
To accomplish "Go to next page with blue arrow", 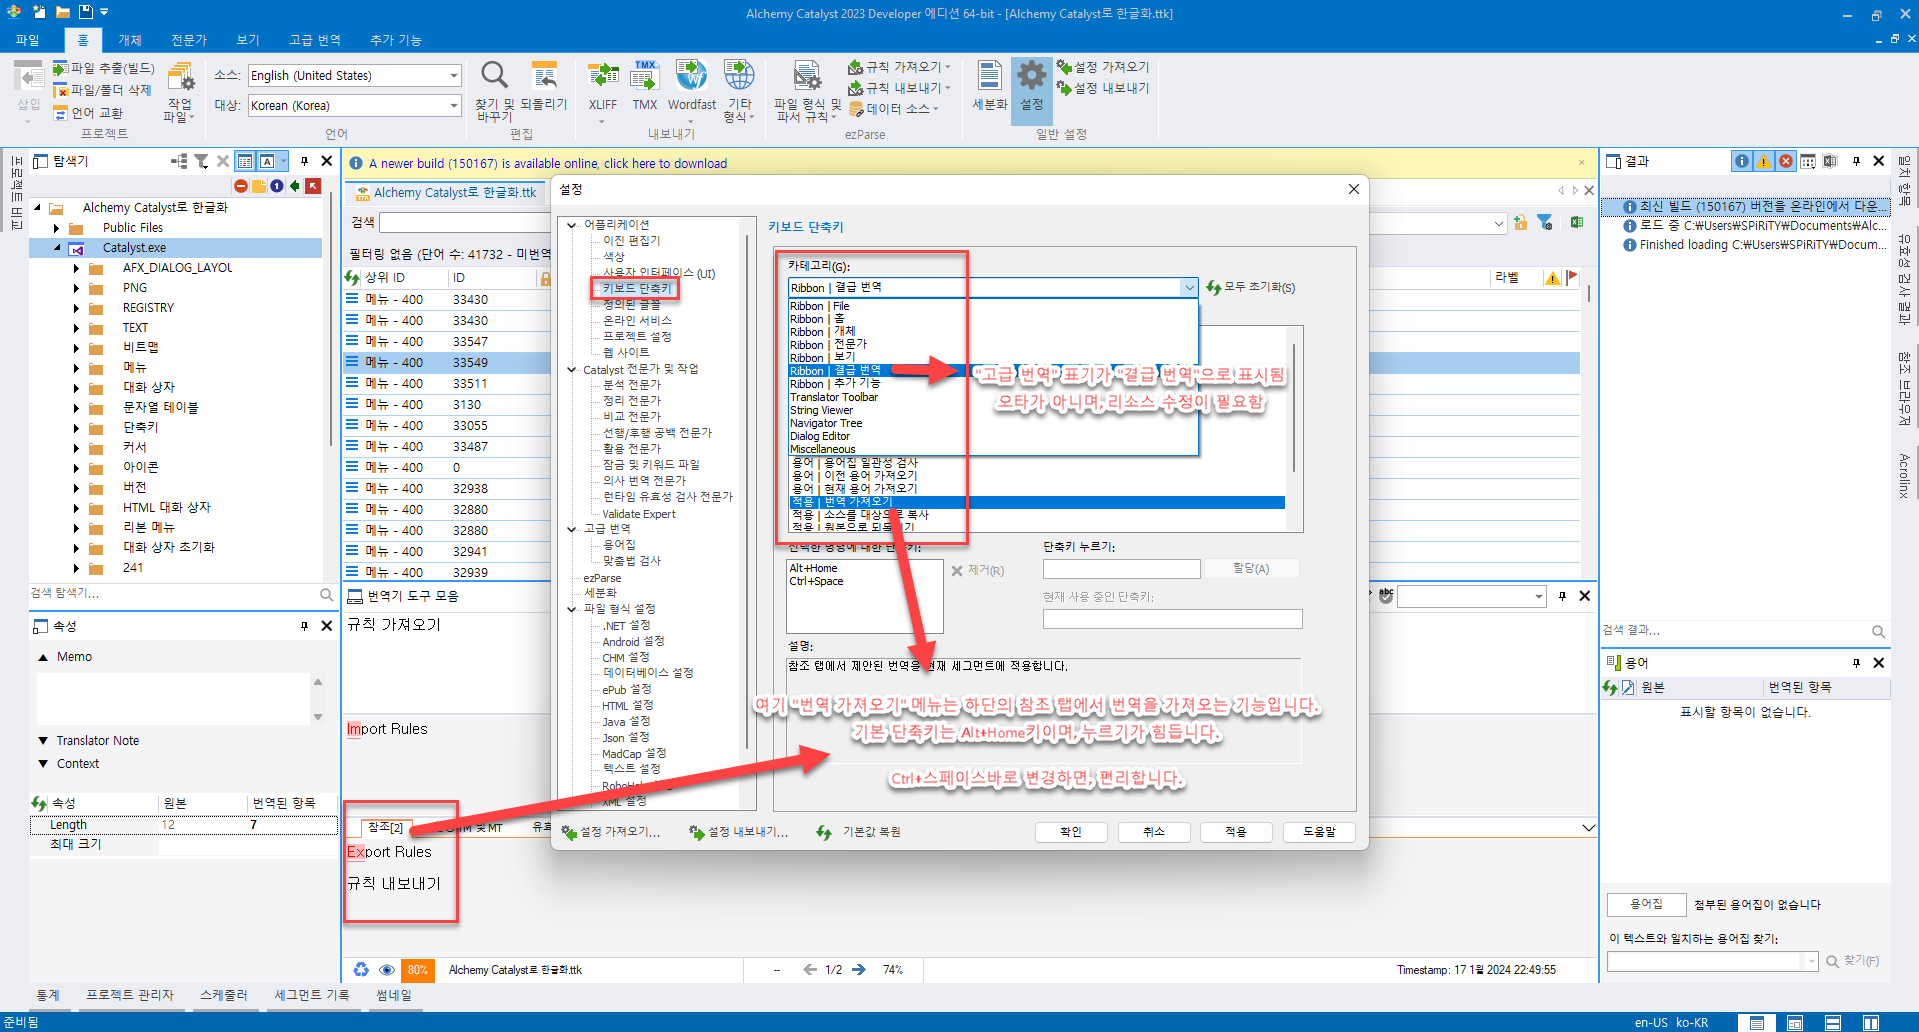I will pos(860,969).
